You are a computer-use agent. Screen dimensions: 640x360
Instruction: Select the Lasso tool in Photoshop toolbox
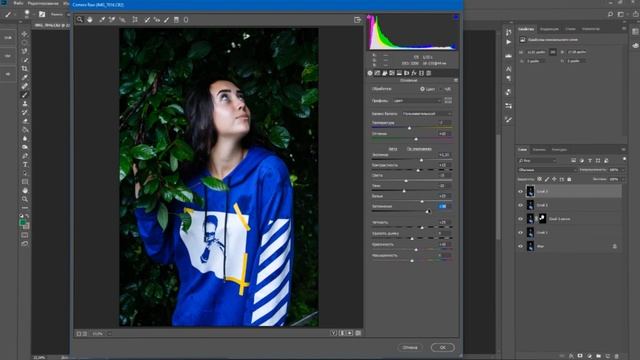pyautogui.click(x=25, y=51)
